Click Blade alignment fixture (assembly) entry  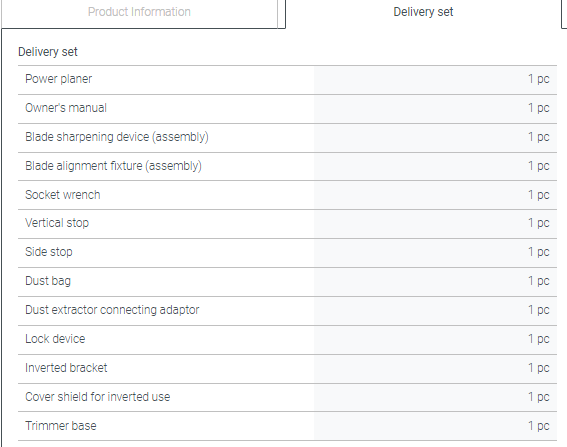(113, 166)
